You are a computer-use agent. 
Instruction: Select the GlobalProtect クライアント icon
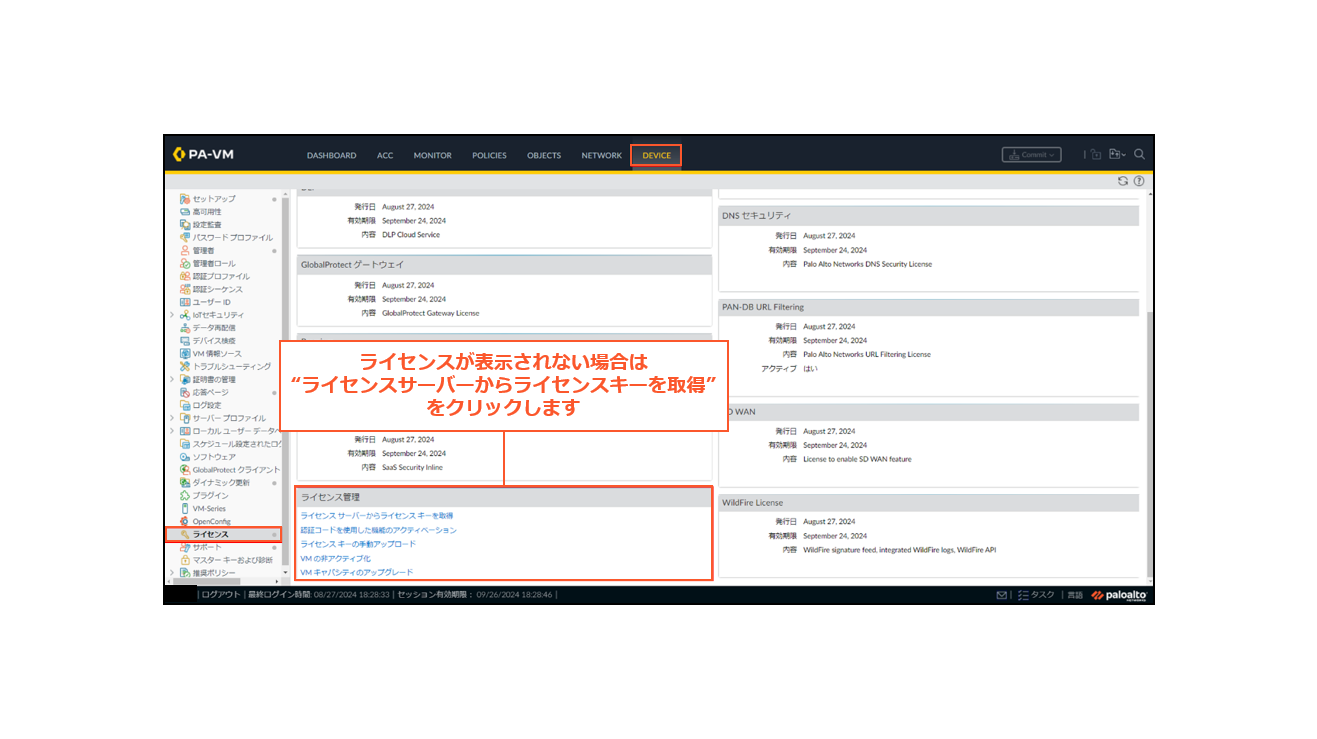click(185, 470)
